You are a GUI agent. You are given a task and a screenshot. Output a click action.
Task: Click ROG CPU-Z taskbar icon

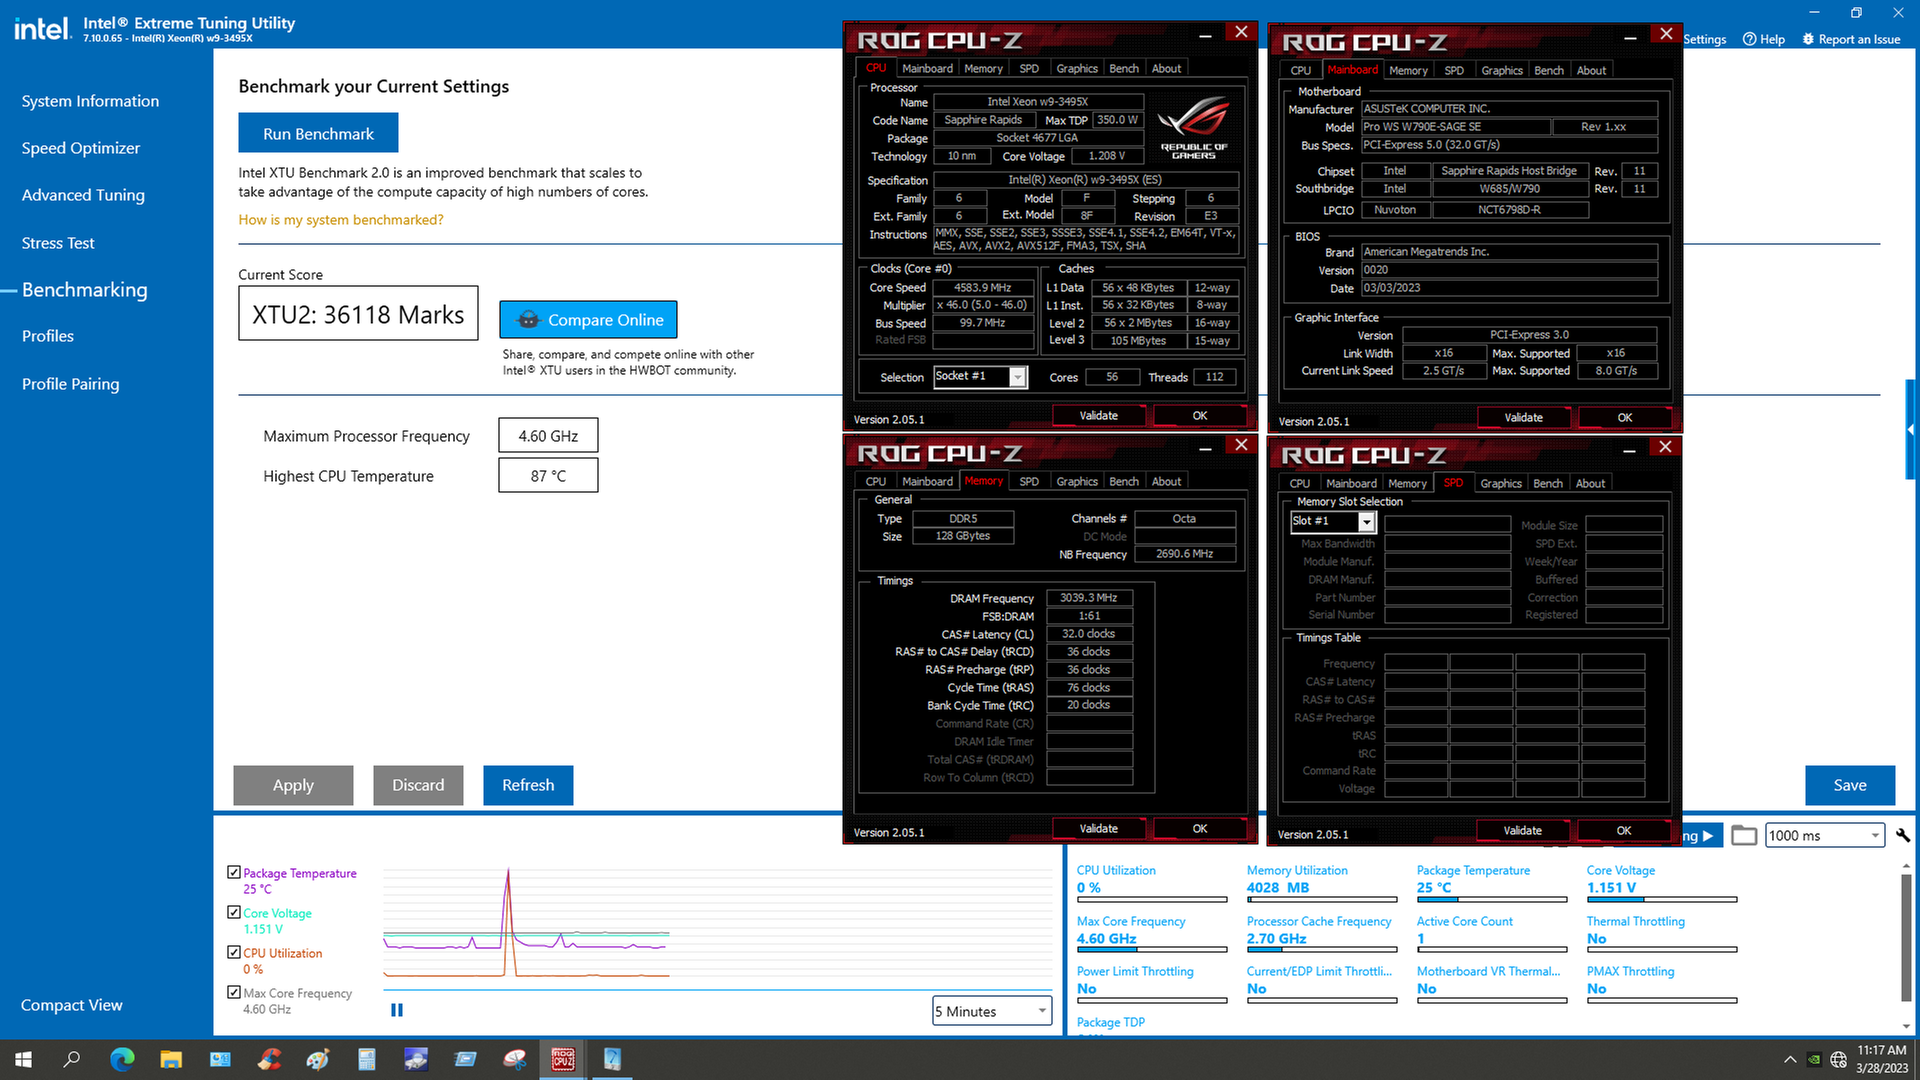[x=563, y=1059]
